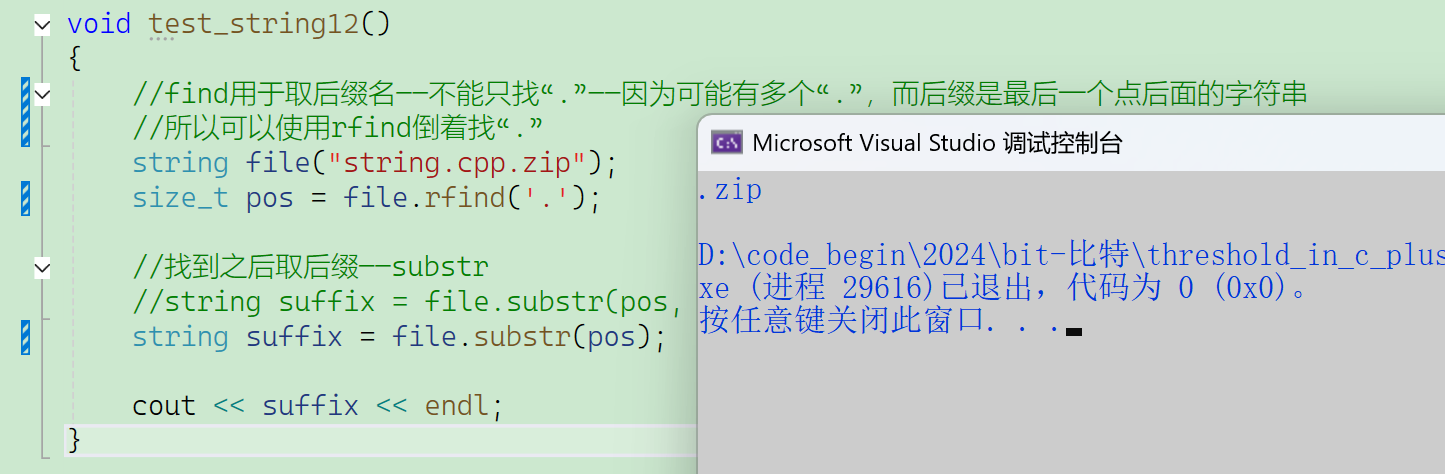Viewport: 1445px width, 474px height.
Task: Click the .zip output in the console
Action: pyautogui.click(x=731, y=190)
